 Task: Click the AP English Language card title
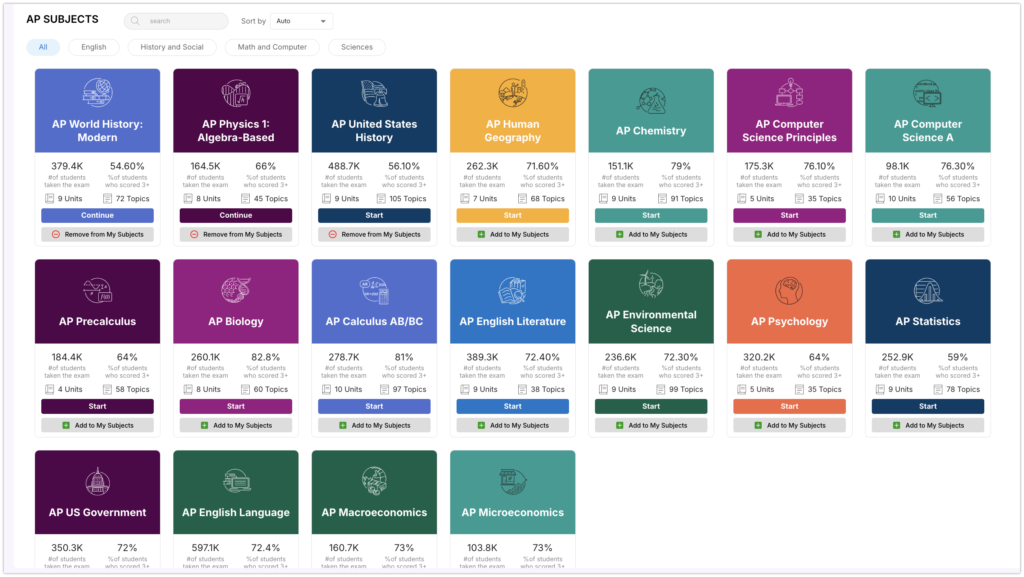[236, 513]
